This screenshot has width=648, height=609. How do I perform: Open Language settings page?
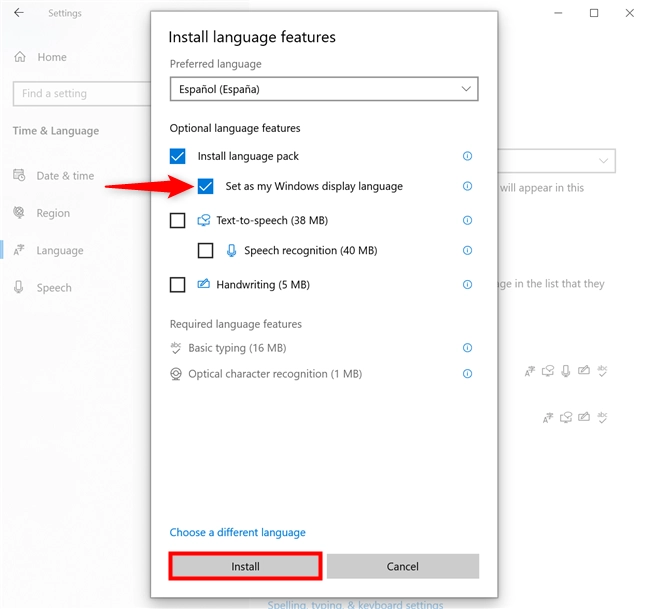[x=60, y=250]
